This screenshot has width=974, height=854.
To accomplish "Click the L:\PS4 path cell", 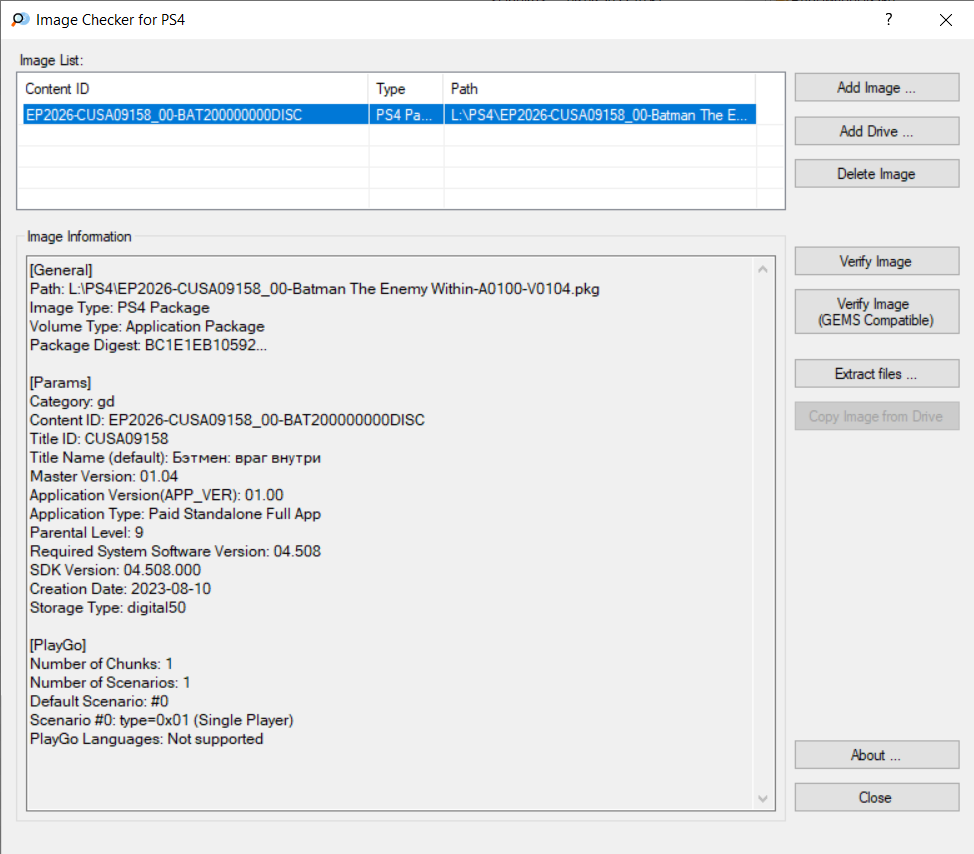I will 599,115.
